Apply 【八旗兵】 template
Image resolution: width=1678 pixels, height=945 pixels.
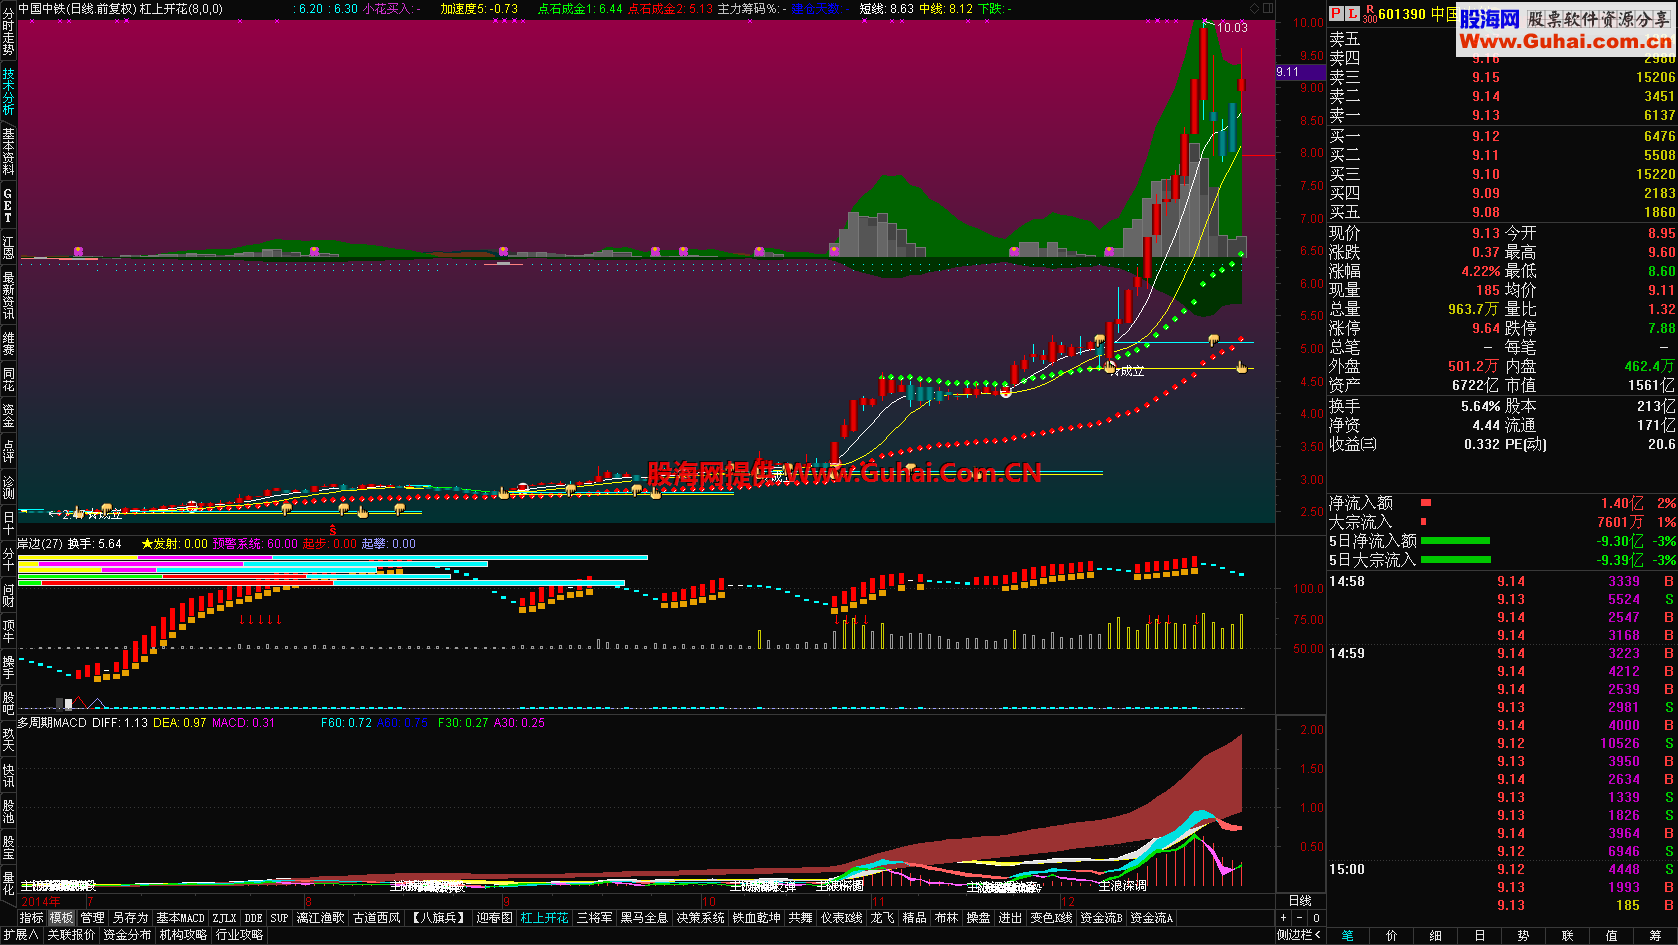[x=439, y=918]
